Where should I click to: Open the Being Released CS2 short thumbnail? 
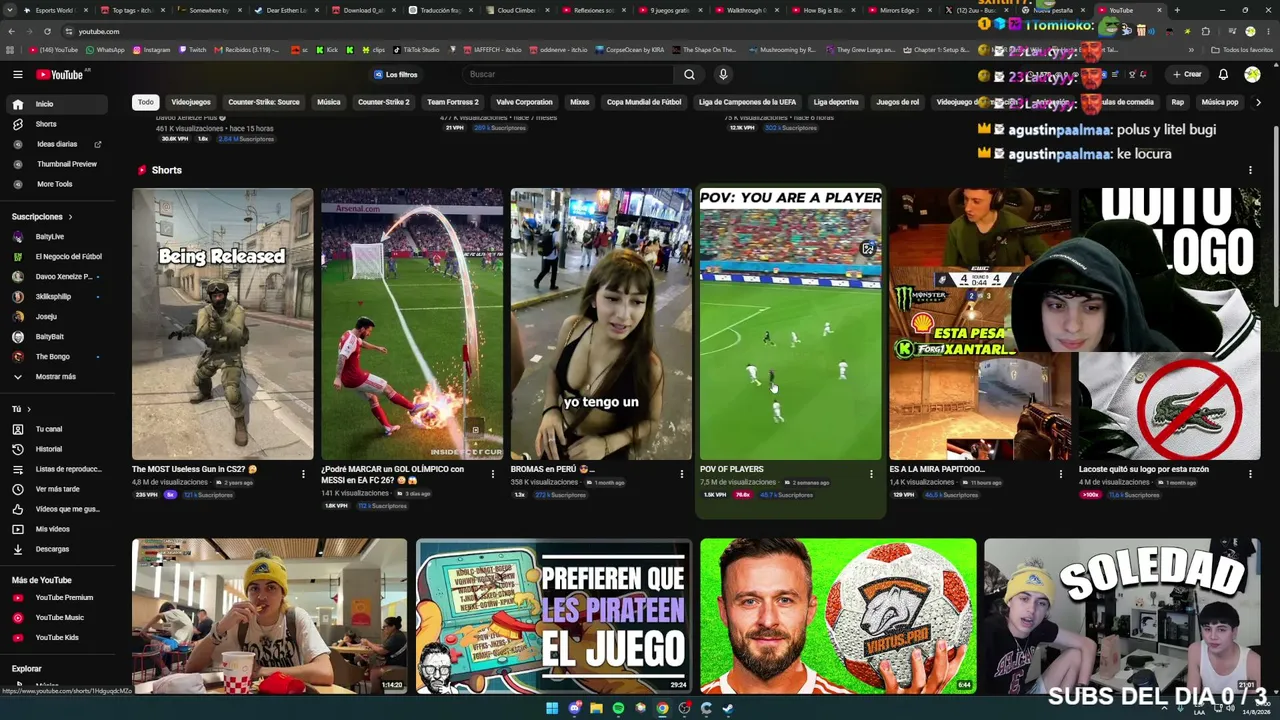point(222,324)
